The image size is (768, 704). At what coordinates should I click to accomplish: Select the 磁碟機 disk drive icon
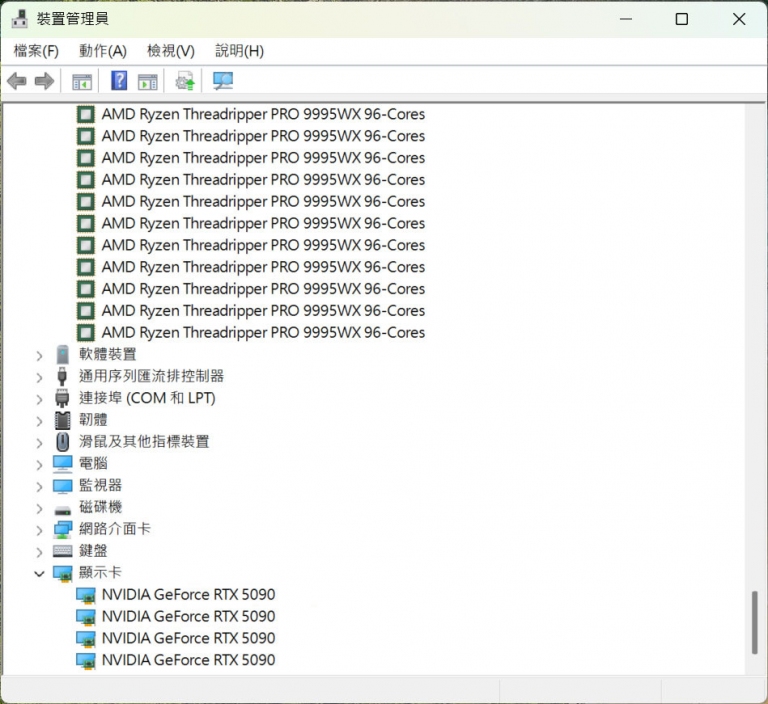coord(63,507)
